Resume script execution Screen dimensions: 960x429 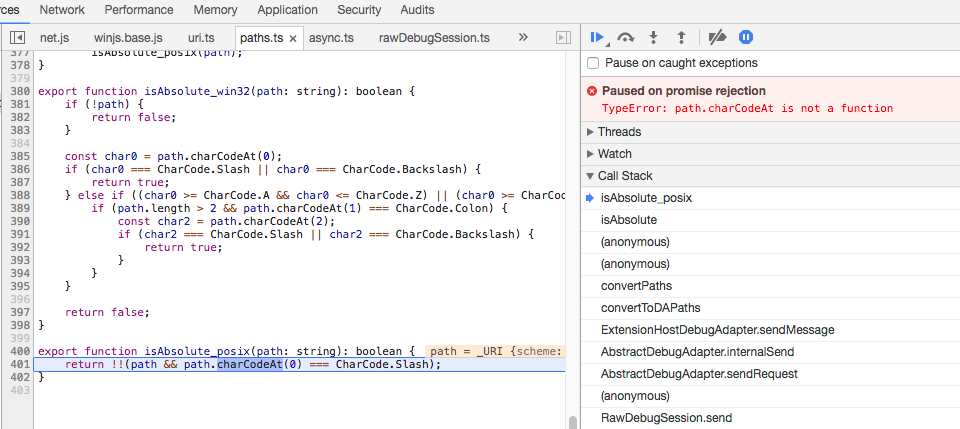pyautogui.click(x=597, y=37)
